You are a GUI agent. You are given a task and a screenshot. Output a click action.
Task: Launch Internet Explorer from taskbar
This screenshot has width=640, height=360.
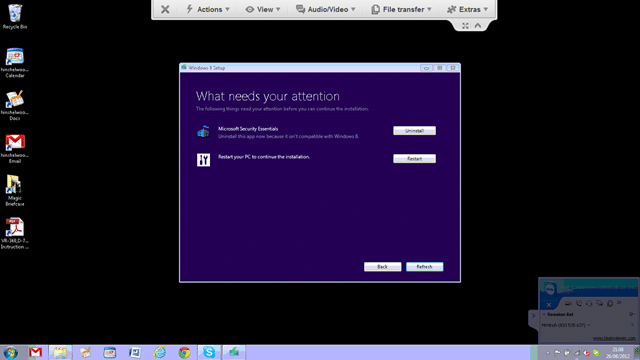click(x=160, y=352)
